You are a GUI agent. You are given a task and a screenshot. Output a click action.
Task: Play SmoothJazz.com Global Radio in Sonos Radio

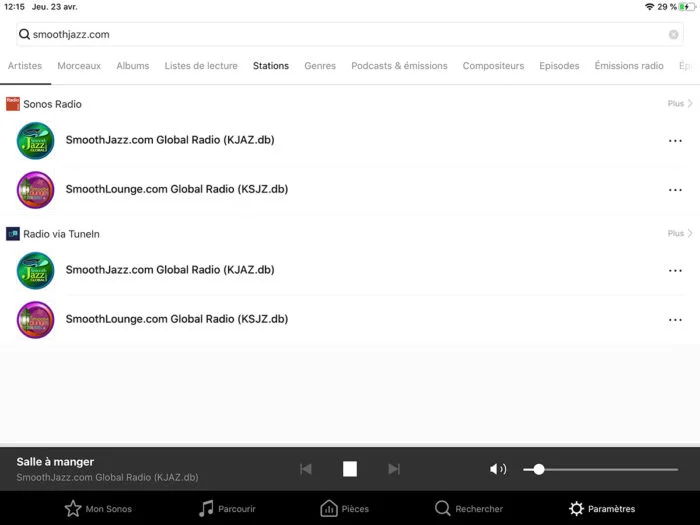170,140
